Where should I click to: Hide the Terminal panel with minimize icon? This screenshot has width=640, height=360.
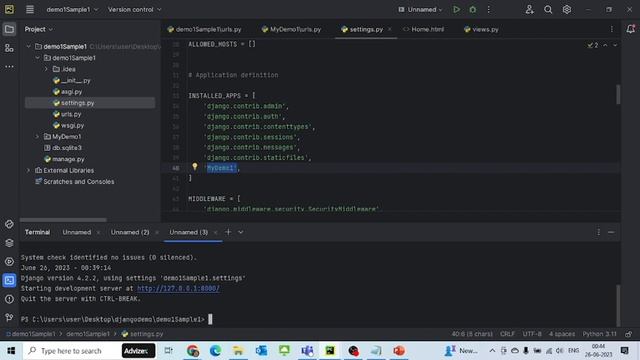point(611,232)
